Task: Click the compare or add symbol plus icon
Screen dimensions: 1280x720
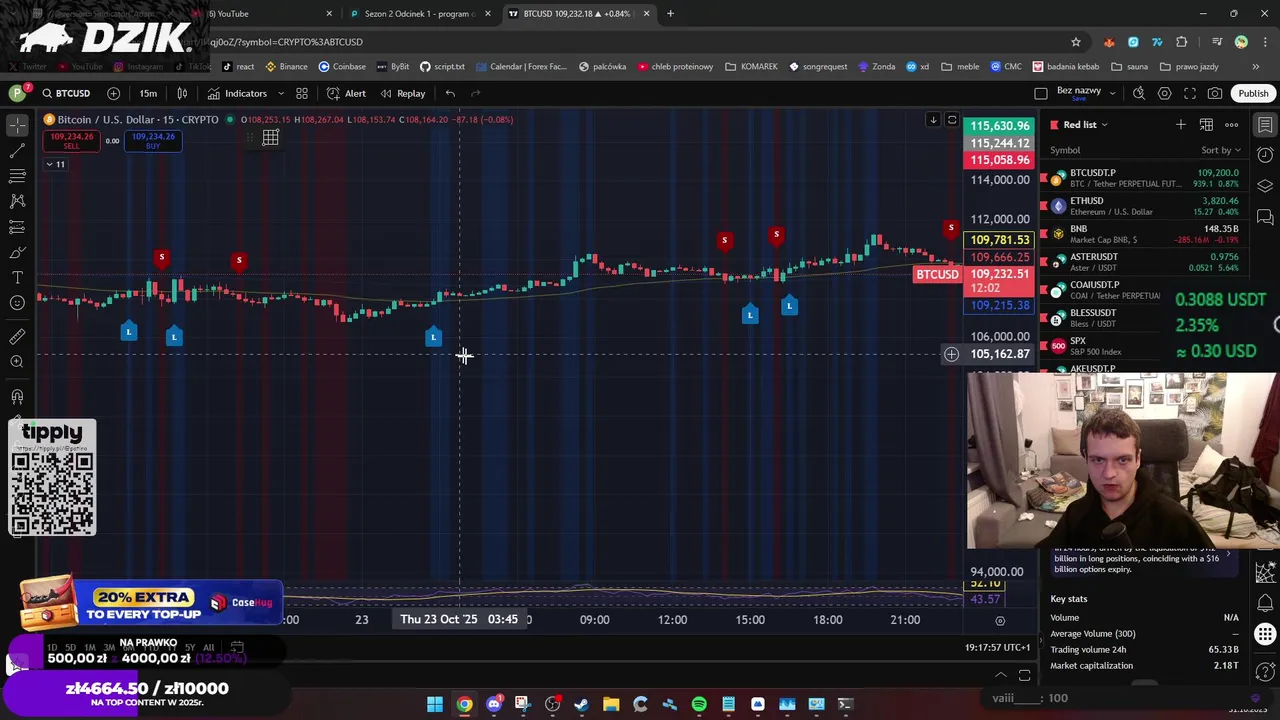Action: click(x=113, y=93)
